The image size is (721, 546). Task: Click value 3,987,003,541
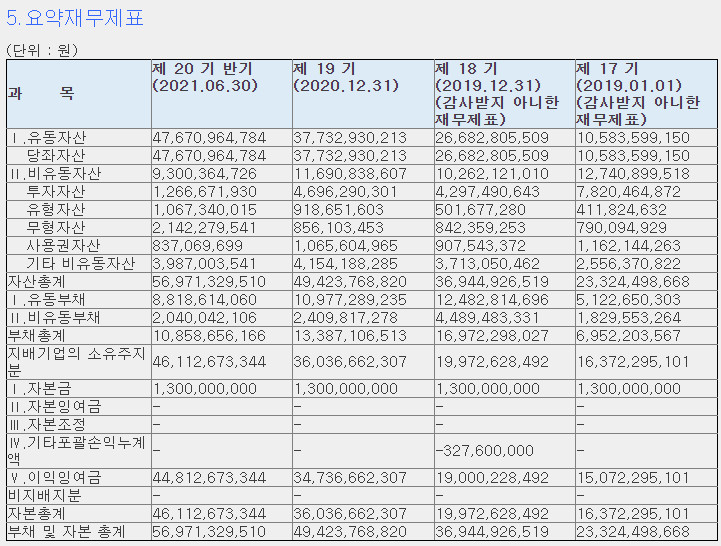205,264
